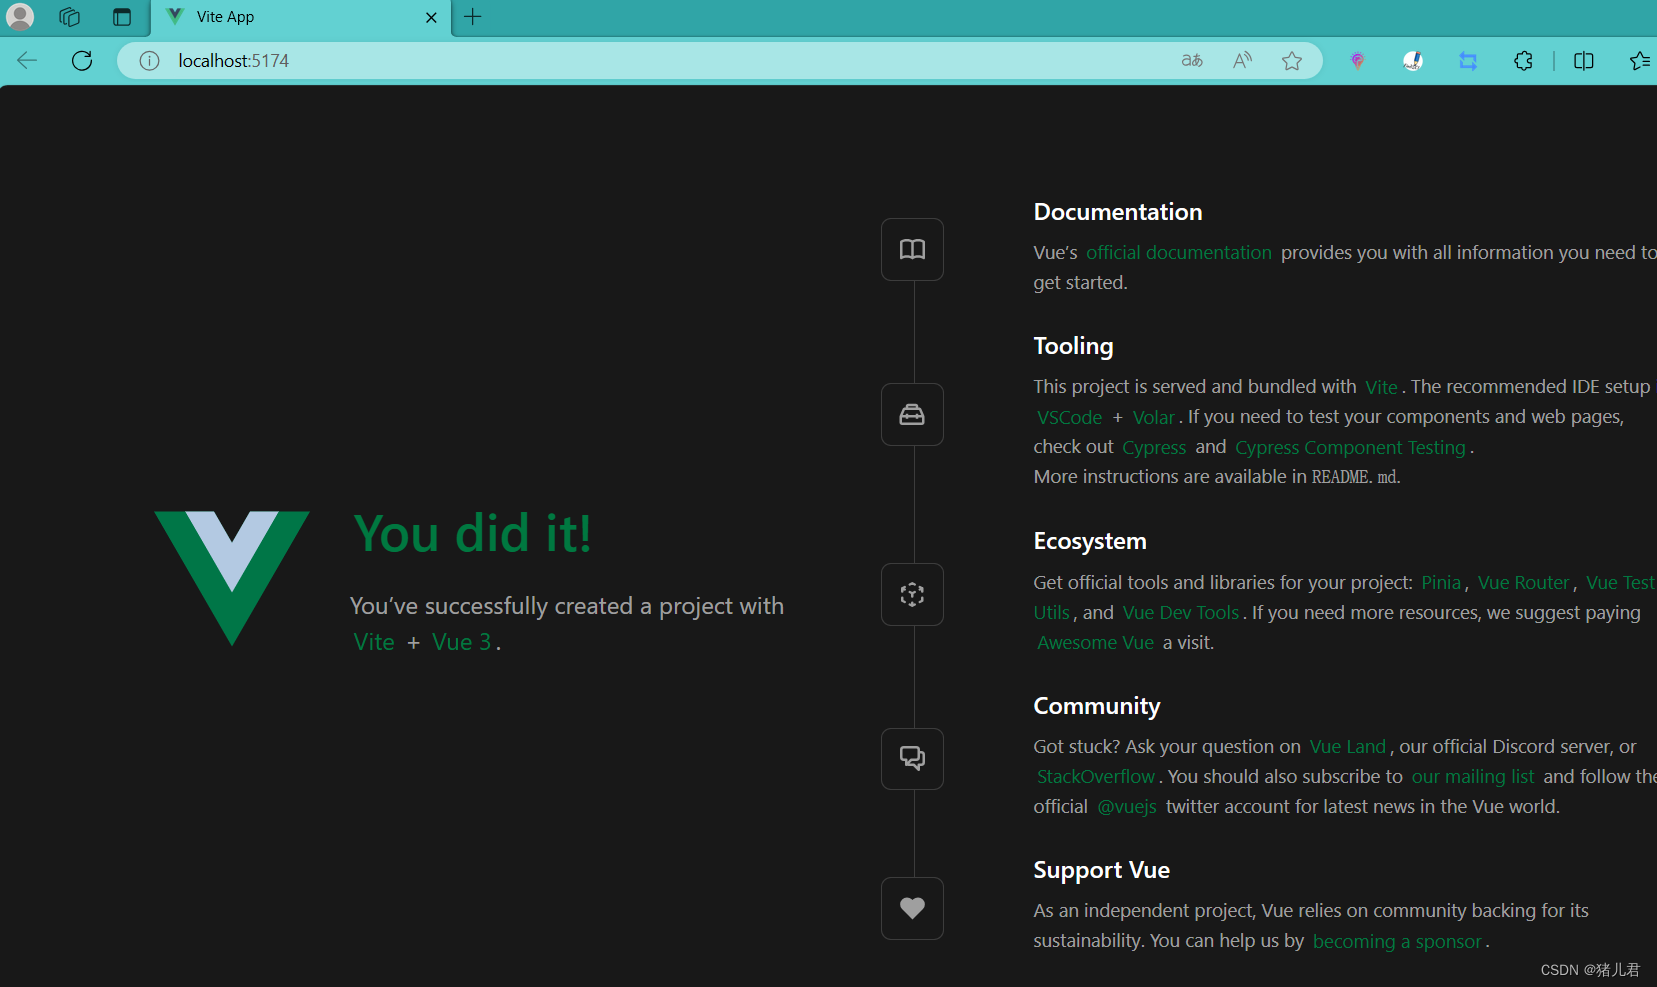The width and height of the screenshot is (1657, 987).
Task: Open the blue capture extension icon
Action: point(1468,61)
